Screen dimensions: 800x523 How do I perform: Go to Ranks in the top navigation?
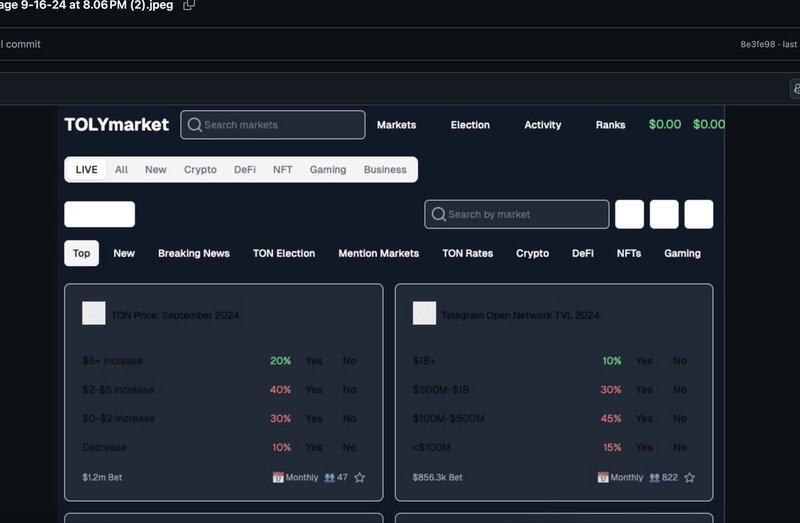pos(610,125)
